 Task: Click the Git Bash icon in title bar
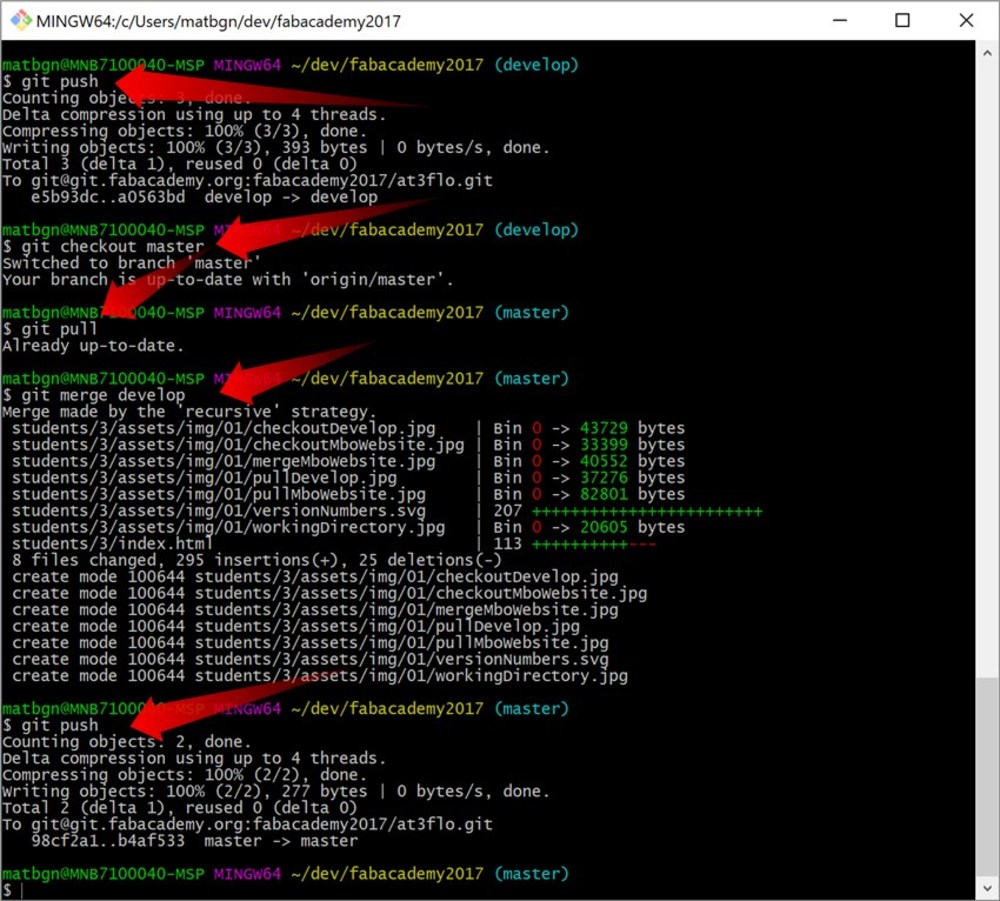[x=21, y=20]
